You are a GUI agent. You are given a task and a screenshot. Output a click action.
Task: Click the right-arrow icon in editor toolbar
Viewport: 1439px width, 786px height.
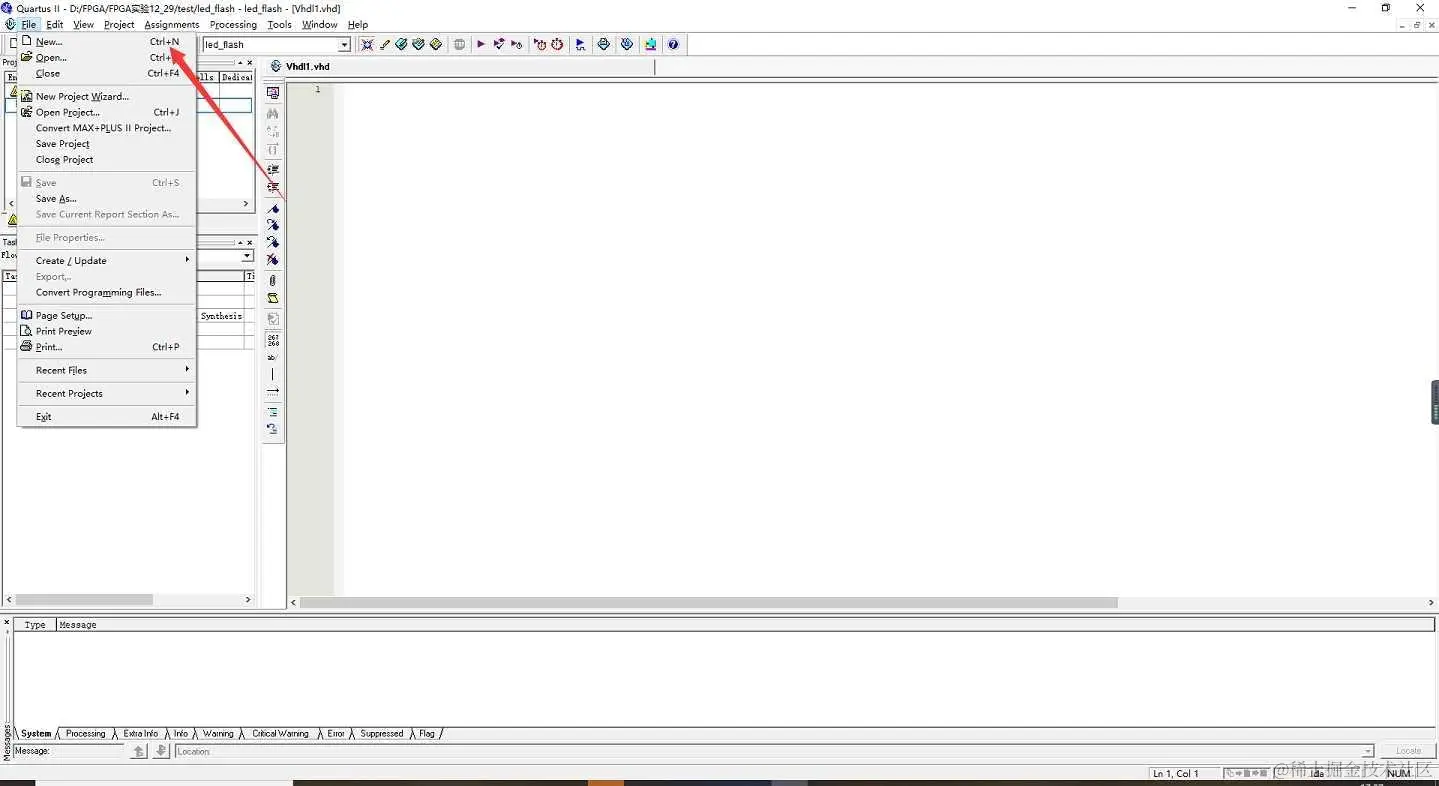(272, 391)
